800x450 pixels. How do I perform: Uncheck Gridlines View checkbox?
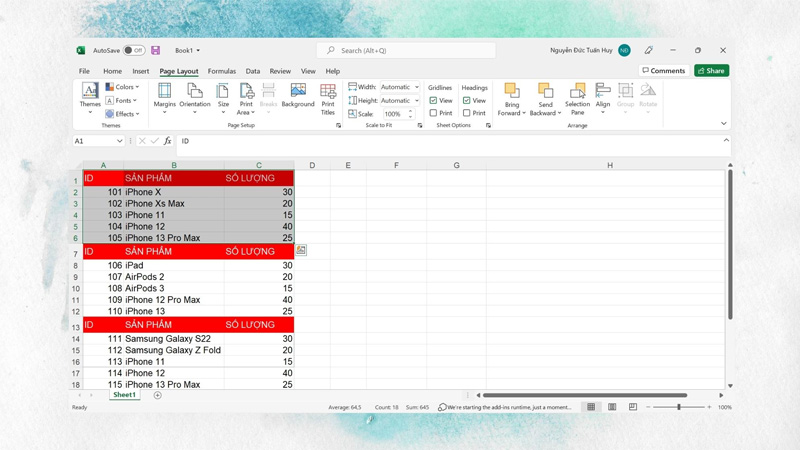(x=433, y=101)
